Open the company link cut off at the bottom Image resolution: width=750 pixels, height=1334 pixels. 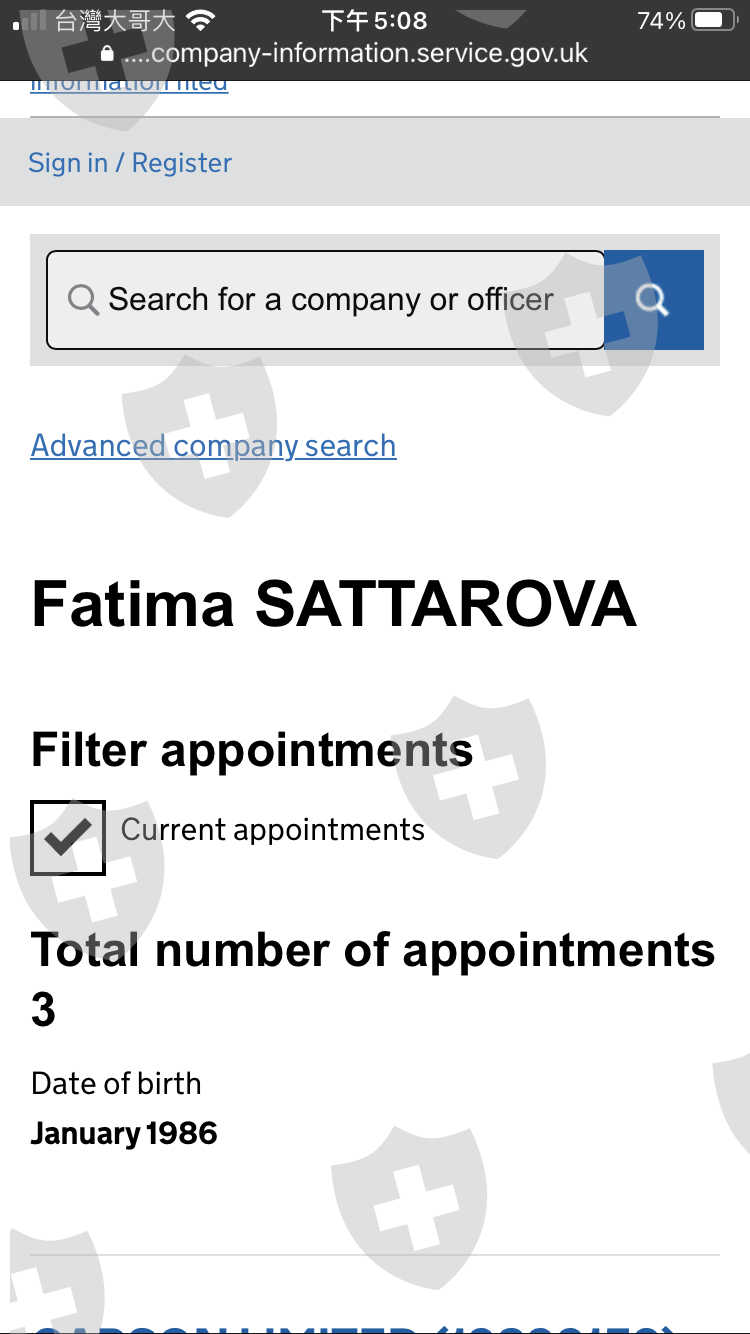point(350,1325)
